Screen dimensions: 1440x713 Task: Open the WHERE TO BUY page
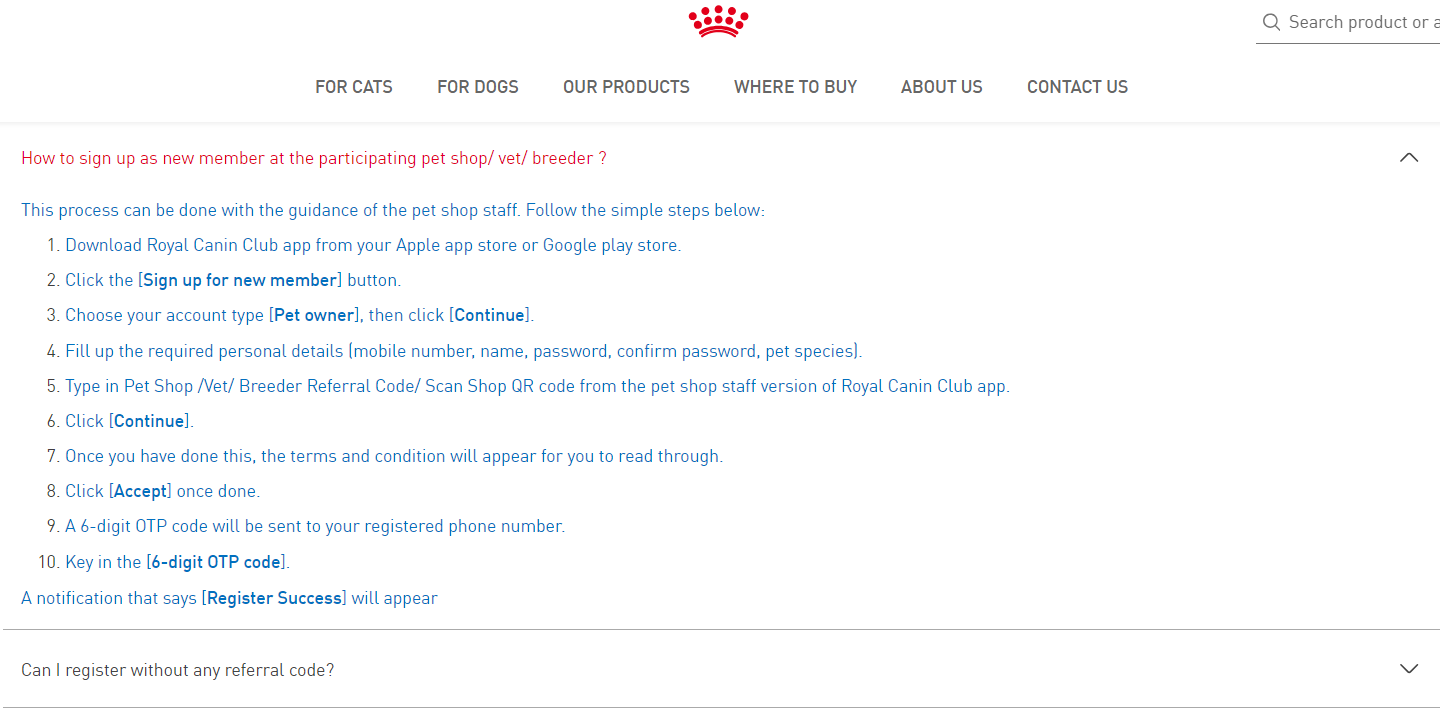click(x=795, y=87)
